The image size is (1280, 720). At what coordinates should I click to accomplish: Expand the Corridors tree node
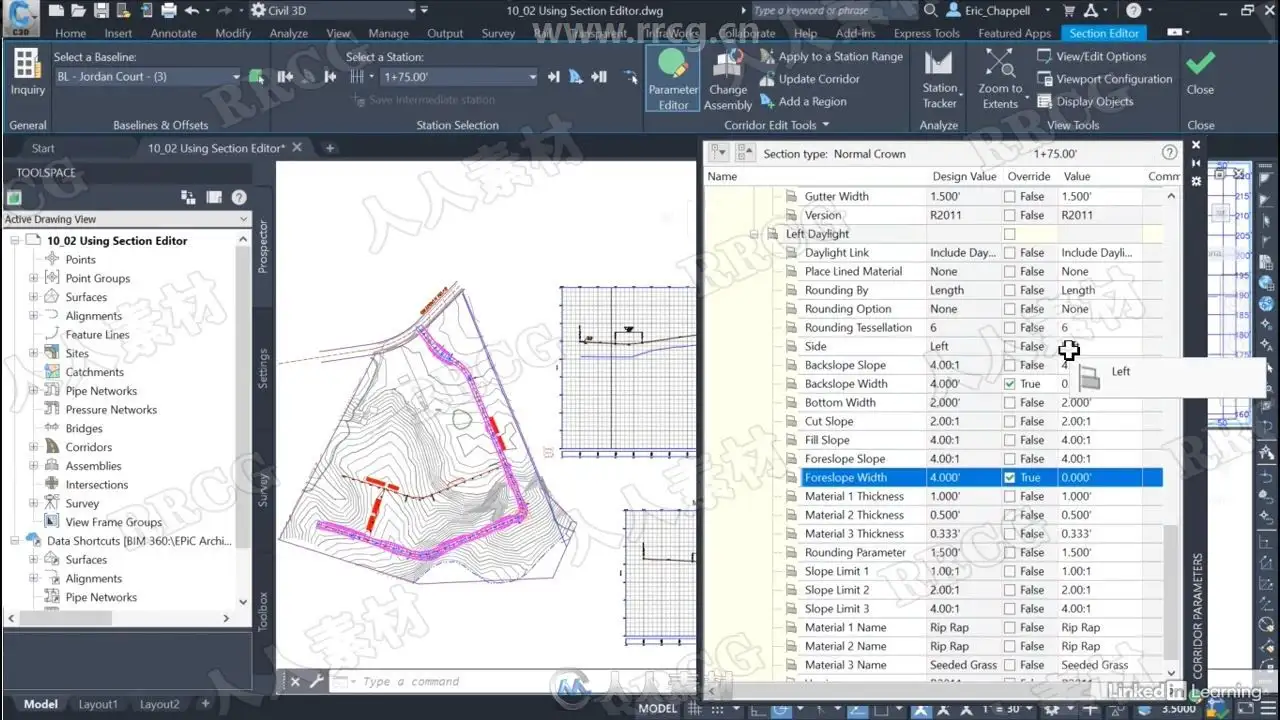coord(33,447)
